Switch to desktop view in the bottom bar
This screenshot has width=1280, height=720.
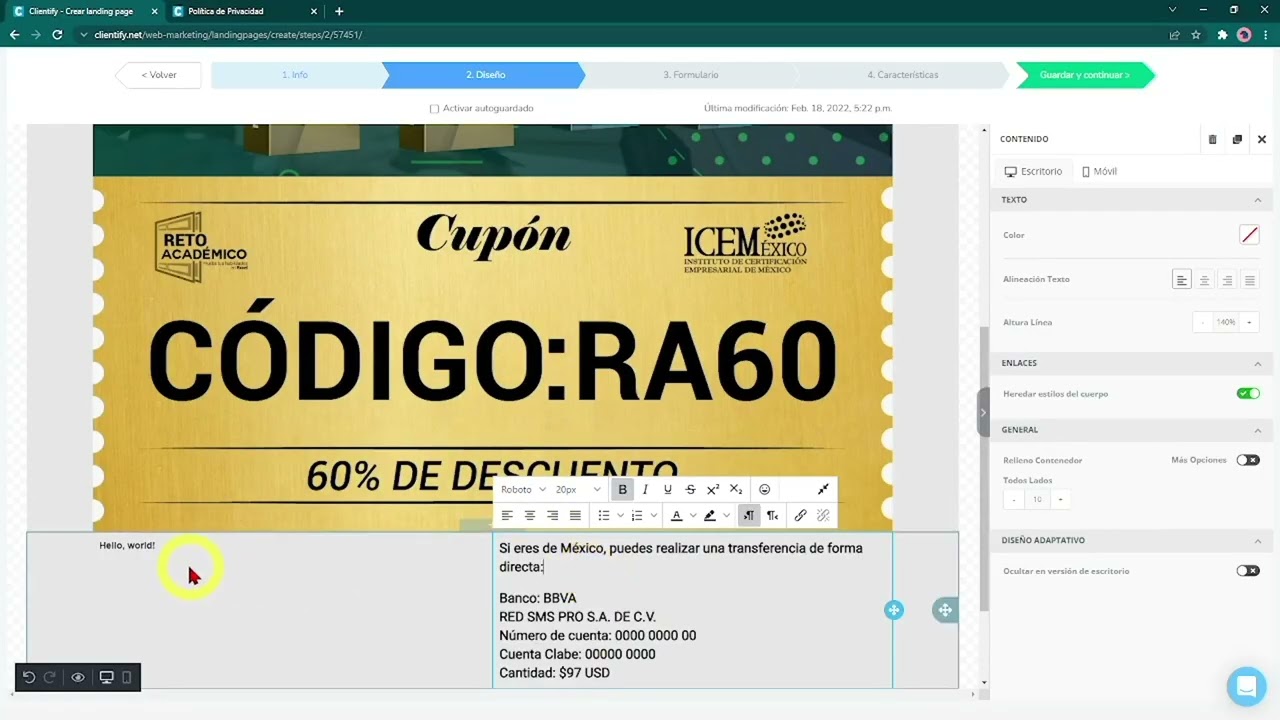(107, 677)
